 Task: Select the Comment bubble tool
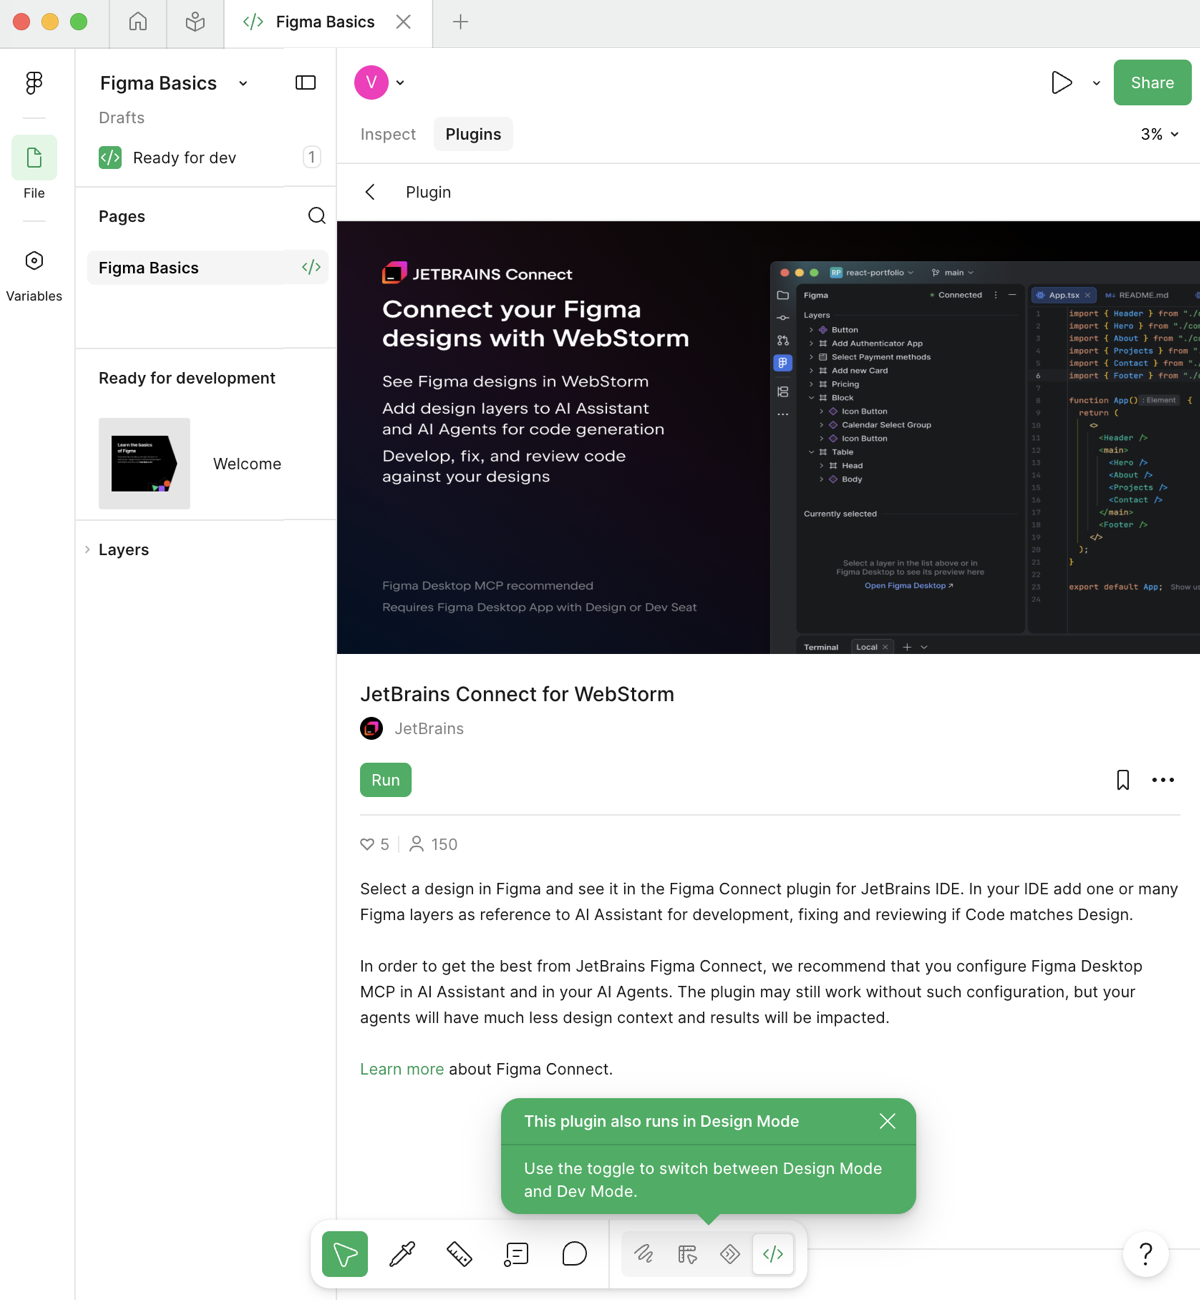point(574,1254)
